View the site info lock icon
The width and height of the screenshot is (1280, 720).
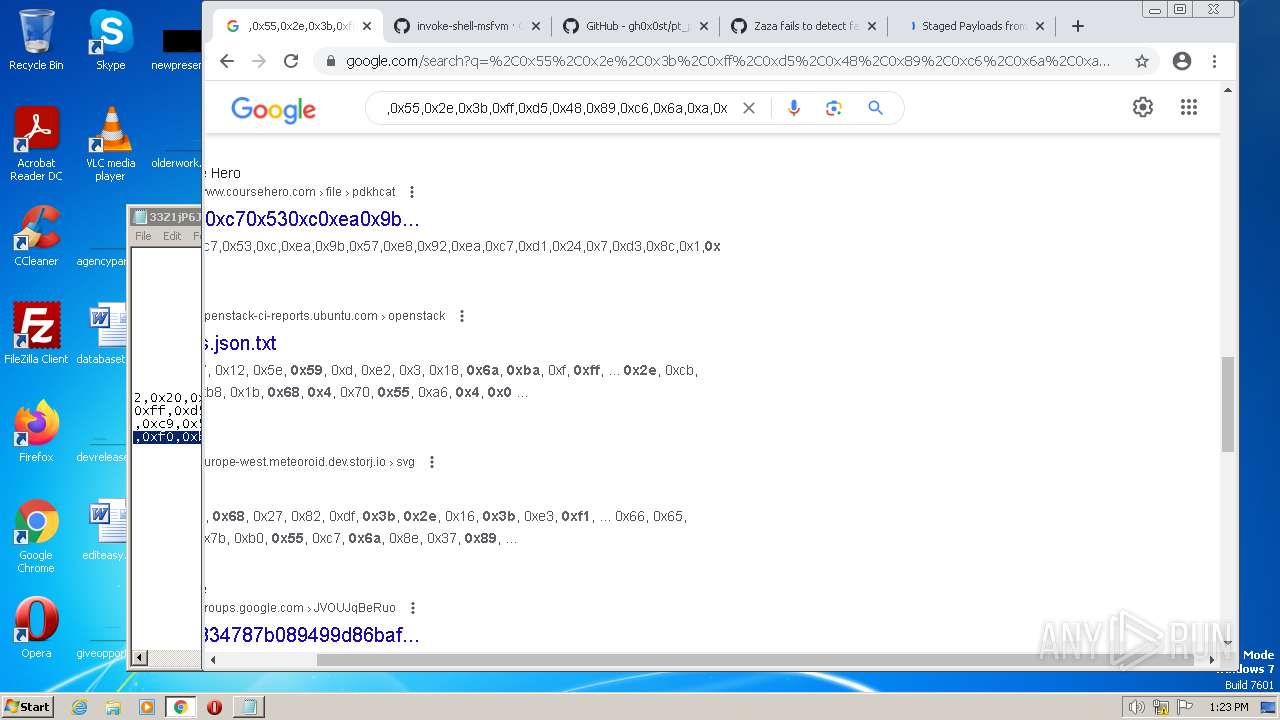(x=330, y=61)
